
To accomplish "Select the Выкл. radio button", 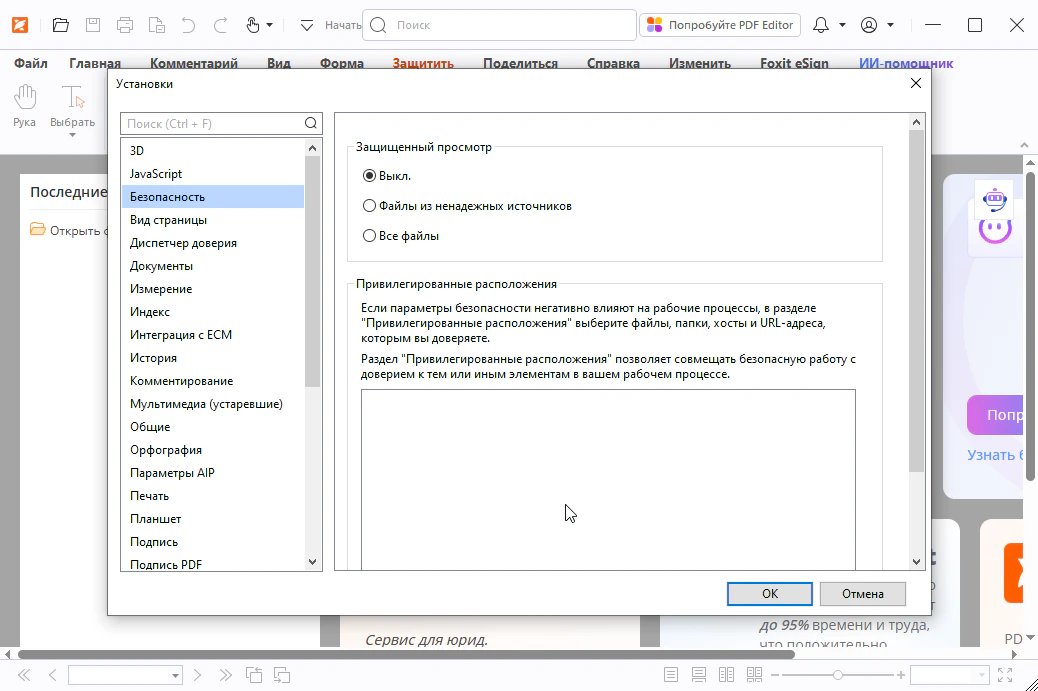I will click(369, 176).
